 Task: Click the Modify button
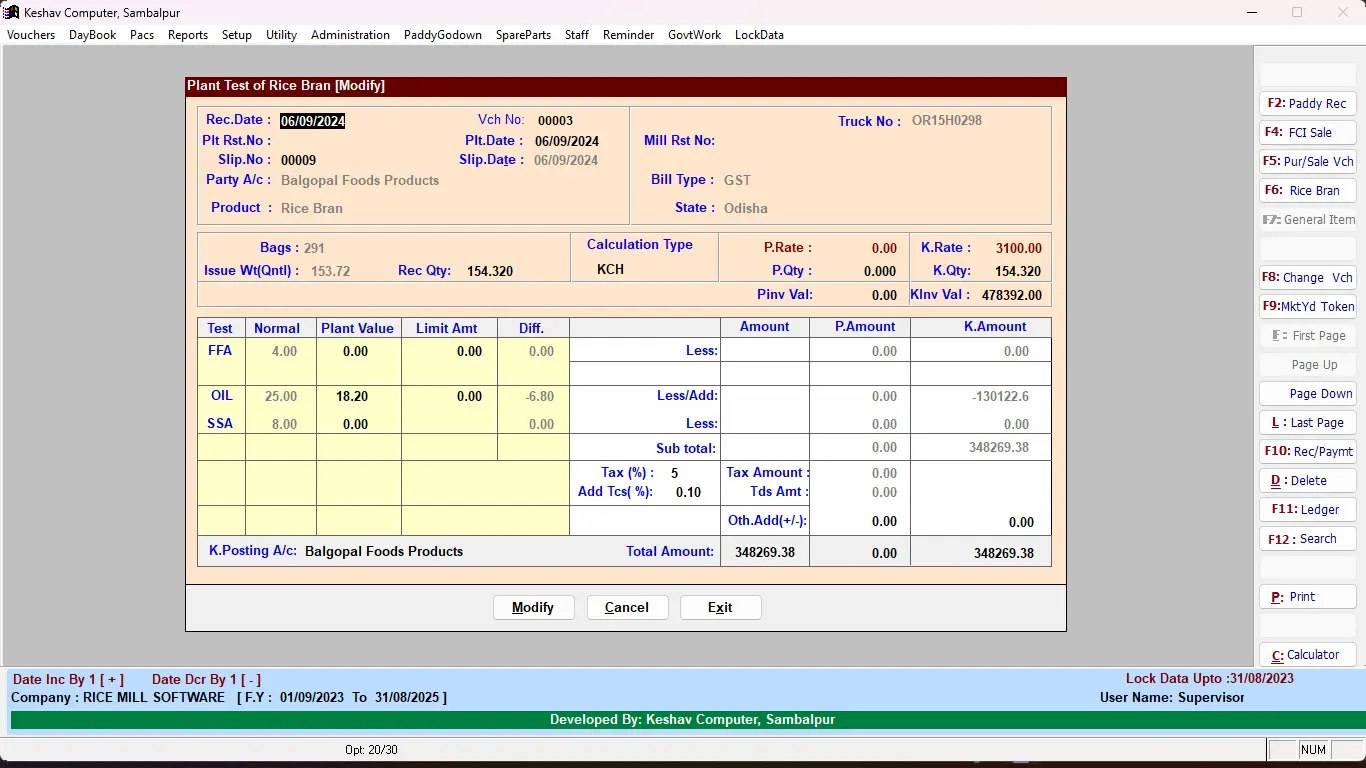[534, 608]
